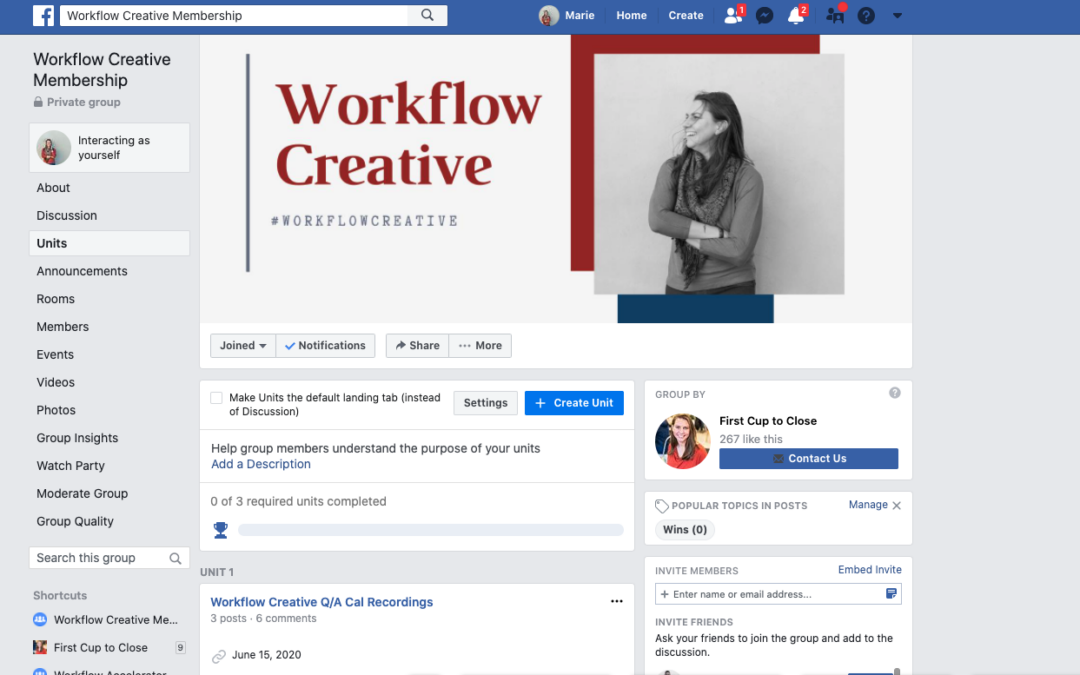Image resolution: width=1080 pixels, height=675 pixels.
Task: Open friend requests icon
Action: click(x=734, y=15)
